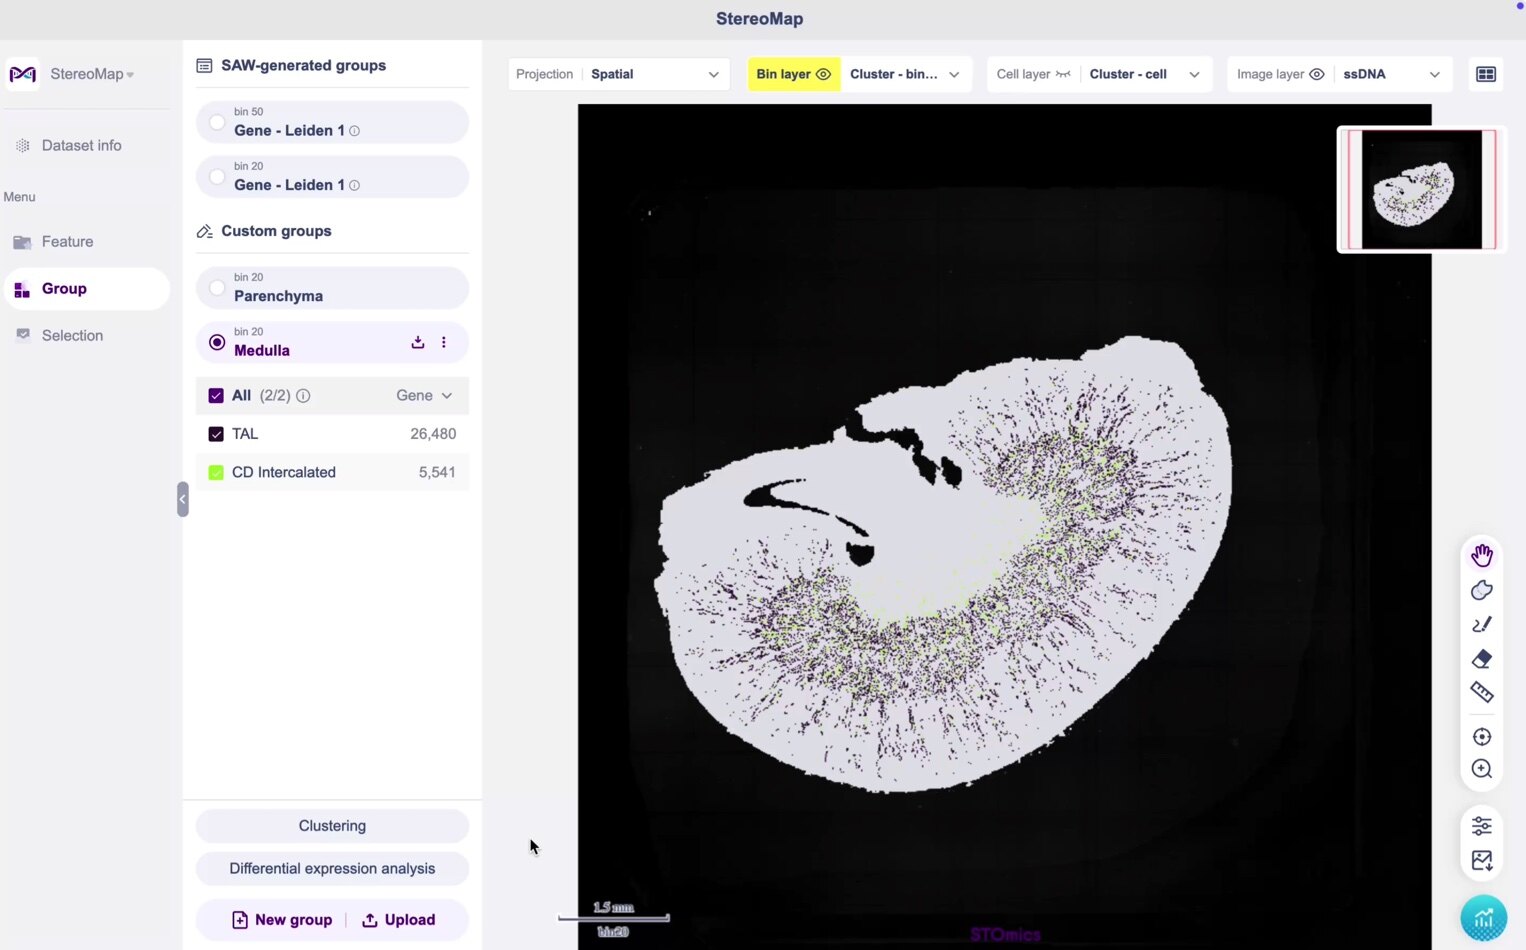Viewport: 1526px width, 950px height.
Task: Open the Gene sort dropdown
Action: pyautogui.click(x=424, y=396)
